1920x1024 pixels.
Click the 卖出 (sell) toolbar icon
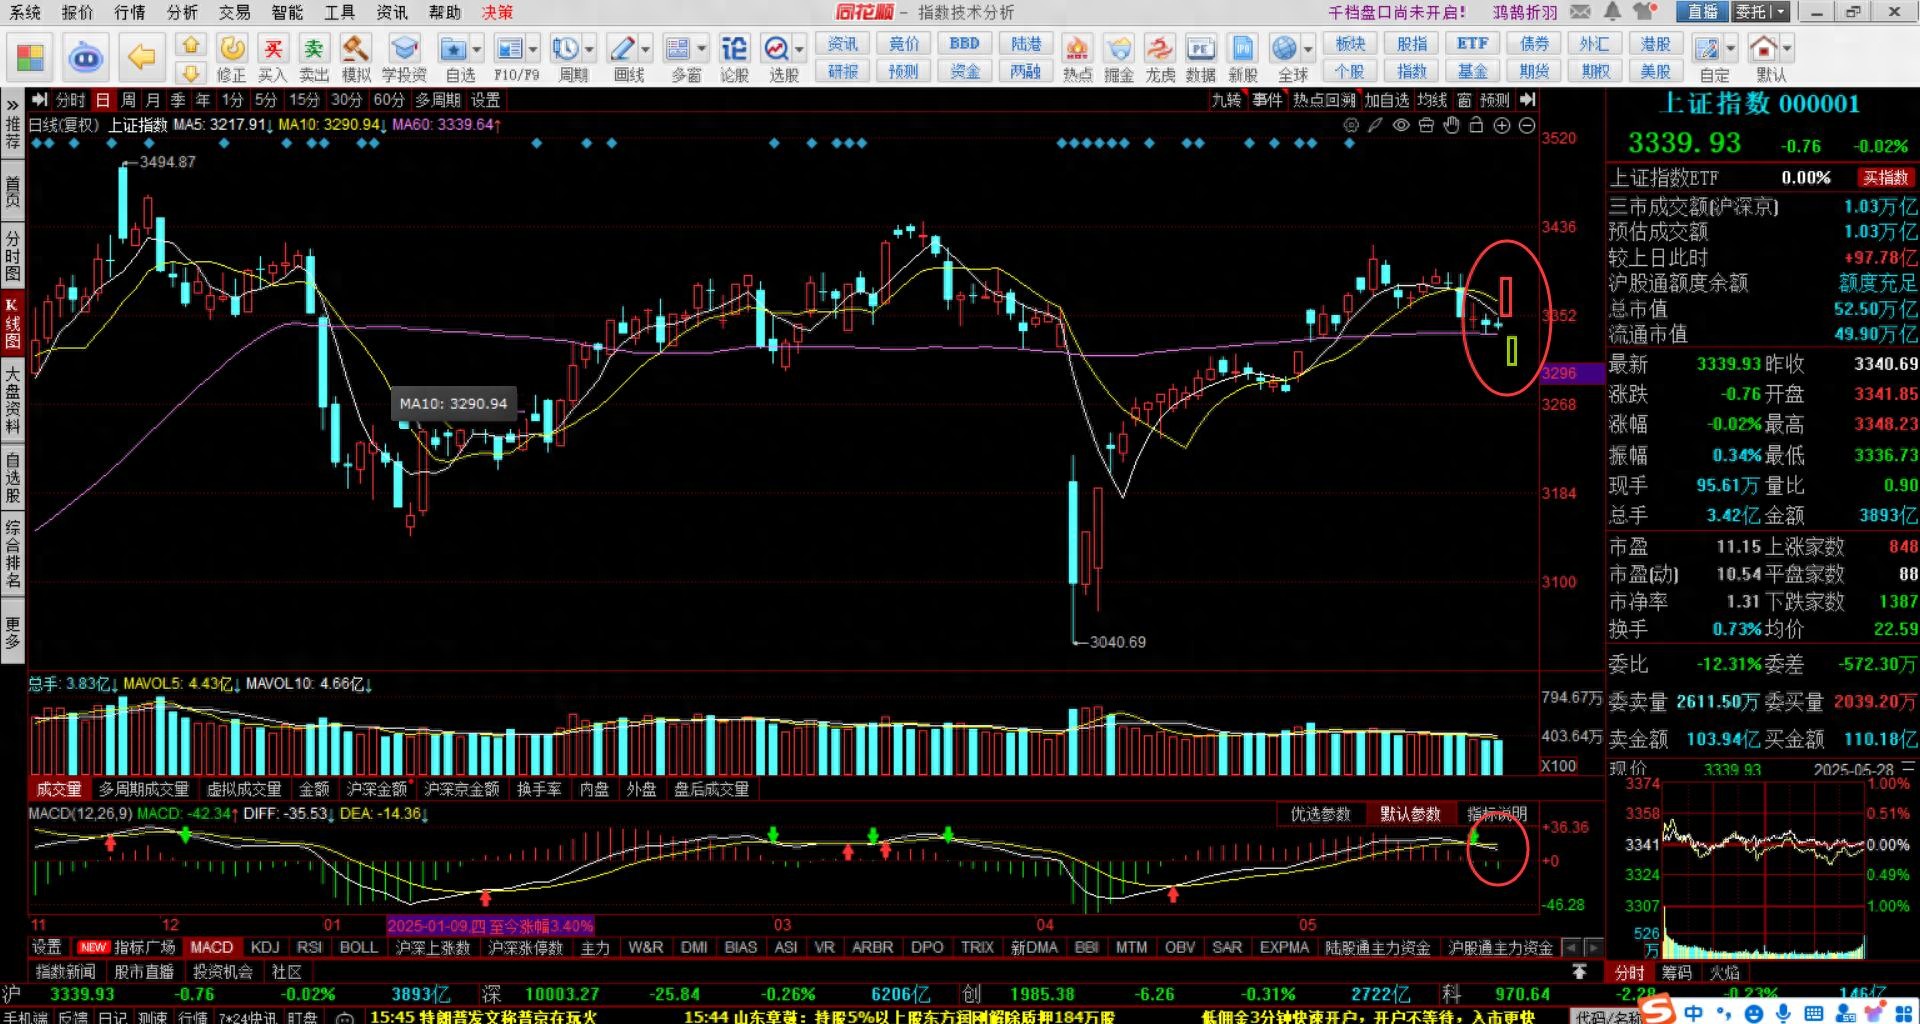tap(314, 57)
